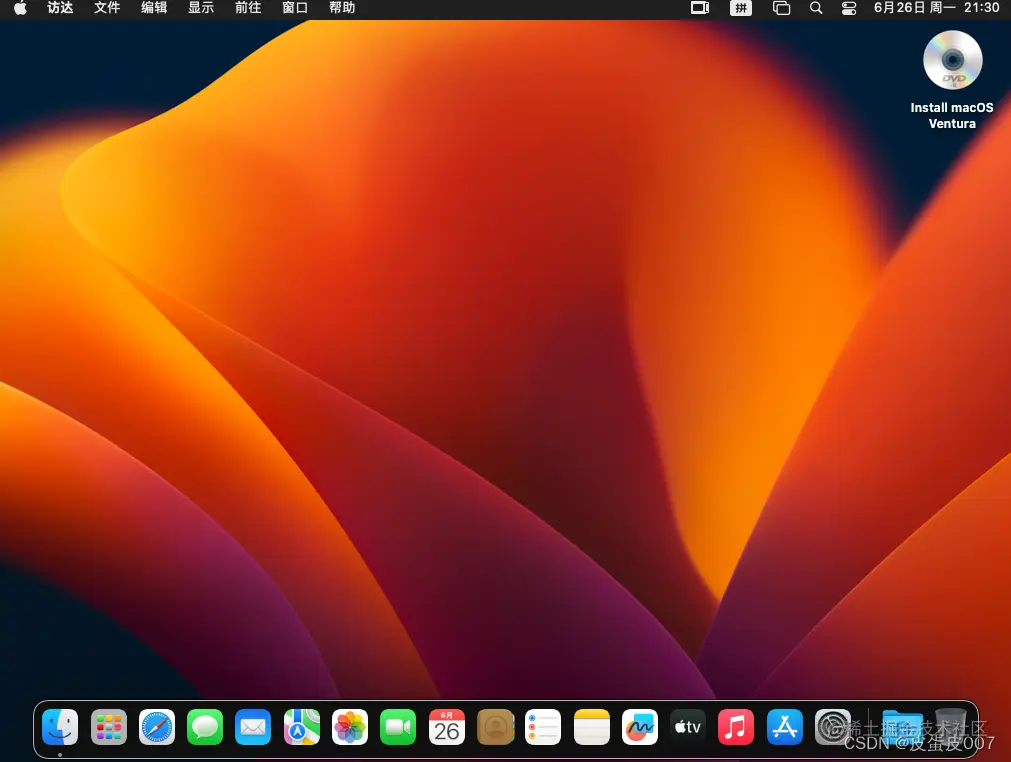Open the Apple menu
This screenshot has width=1011, height=762.
(20, 8)
